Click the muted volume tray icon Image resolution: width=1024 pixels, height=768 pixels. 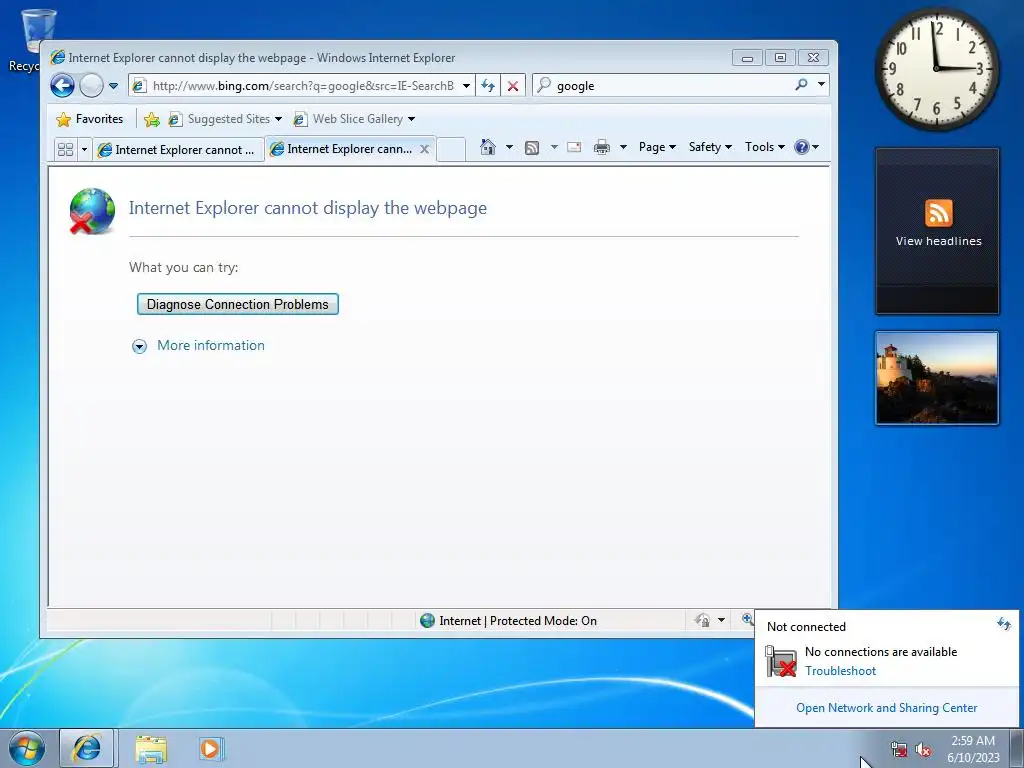click(923, 750)
